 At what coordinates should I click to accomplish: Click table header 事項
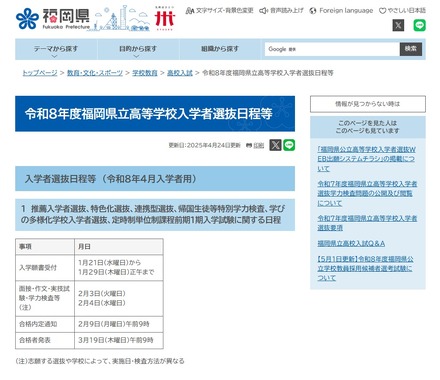coord(45,247)
